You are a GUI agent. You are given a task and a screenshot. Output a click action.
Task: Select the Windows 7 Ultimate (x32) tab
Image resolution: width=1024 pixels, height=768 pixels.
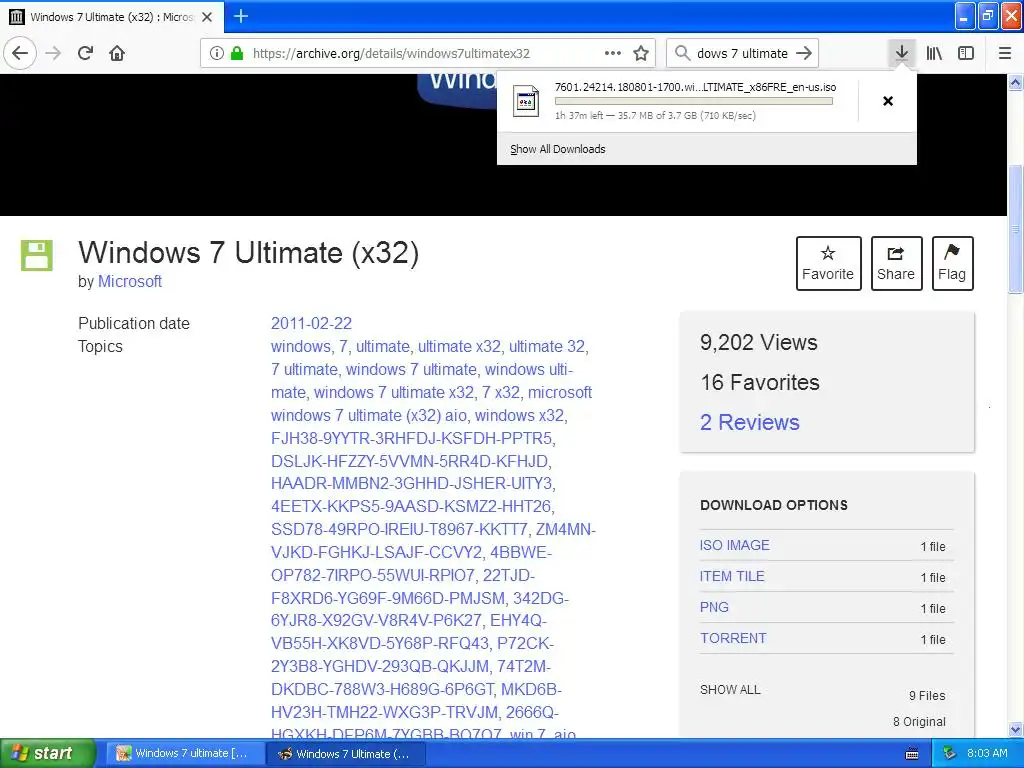tap(112, 17)
